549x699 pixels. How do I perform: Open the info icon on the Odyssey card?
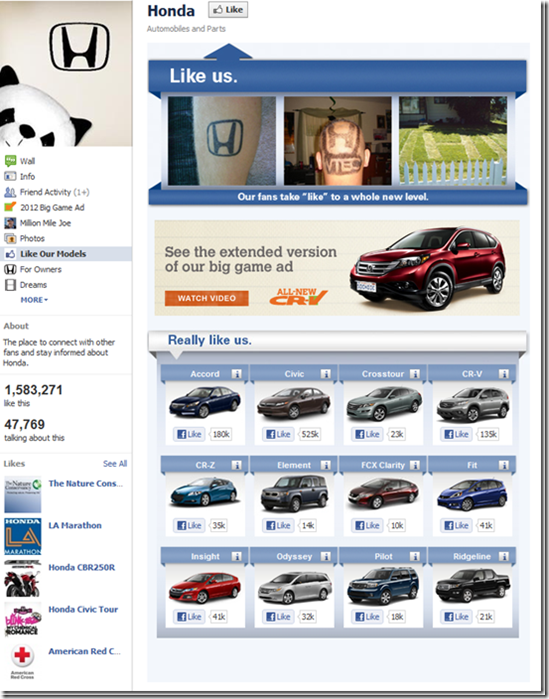coord(325,556)
